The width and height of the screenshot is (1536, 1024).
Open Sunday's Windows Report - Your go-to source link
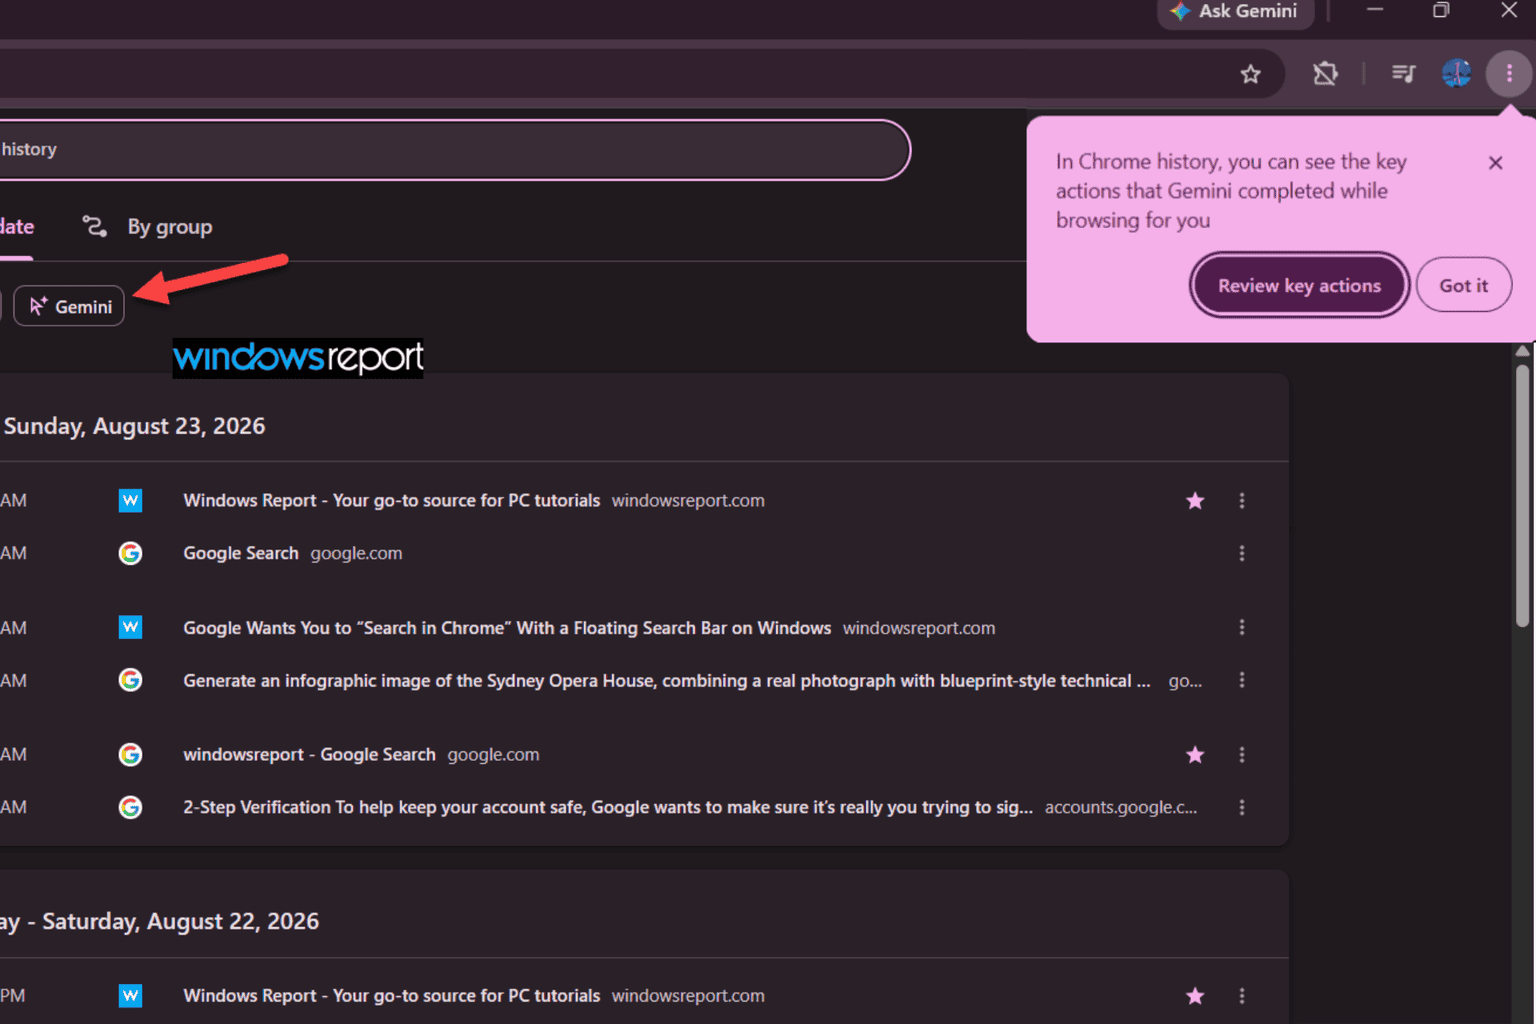coord(391,500)
